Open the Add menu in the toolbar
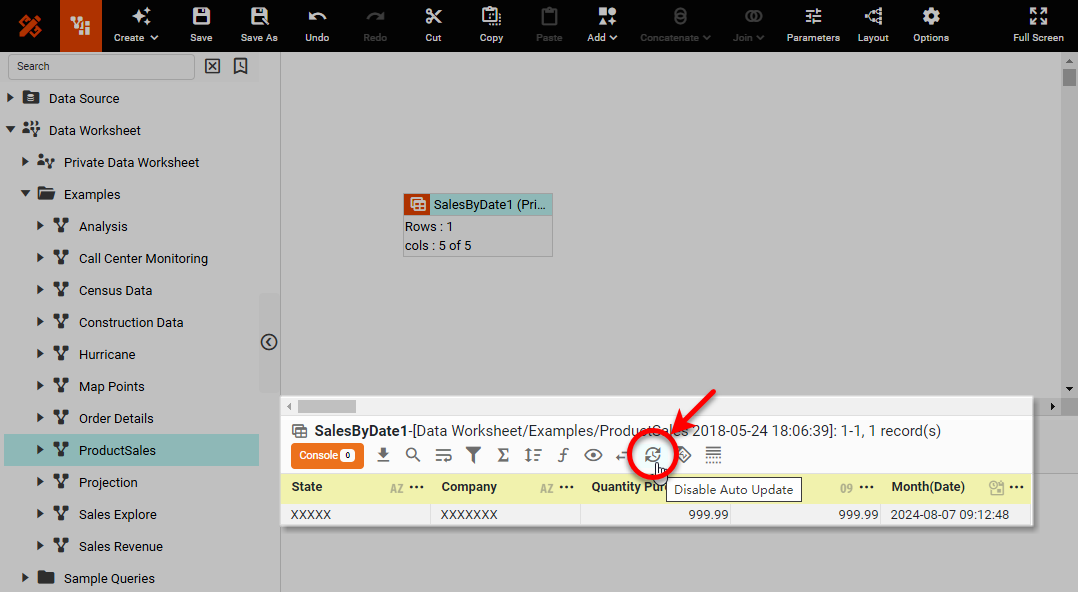Screen dimensions: 1078x592 coord(601,24)
